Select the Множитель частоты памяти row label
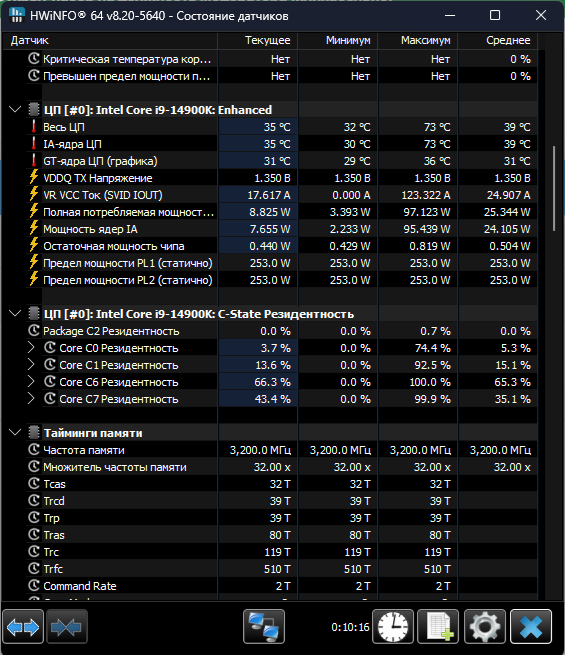Screen dimensions: 565x655 click(115, 467)
